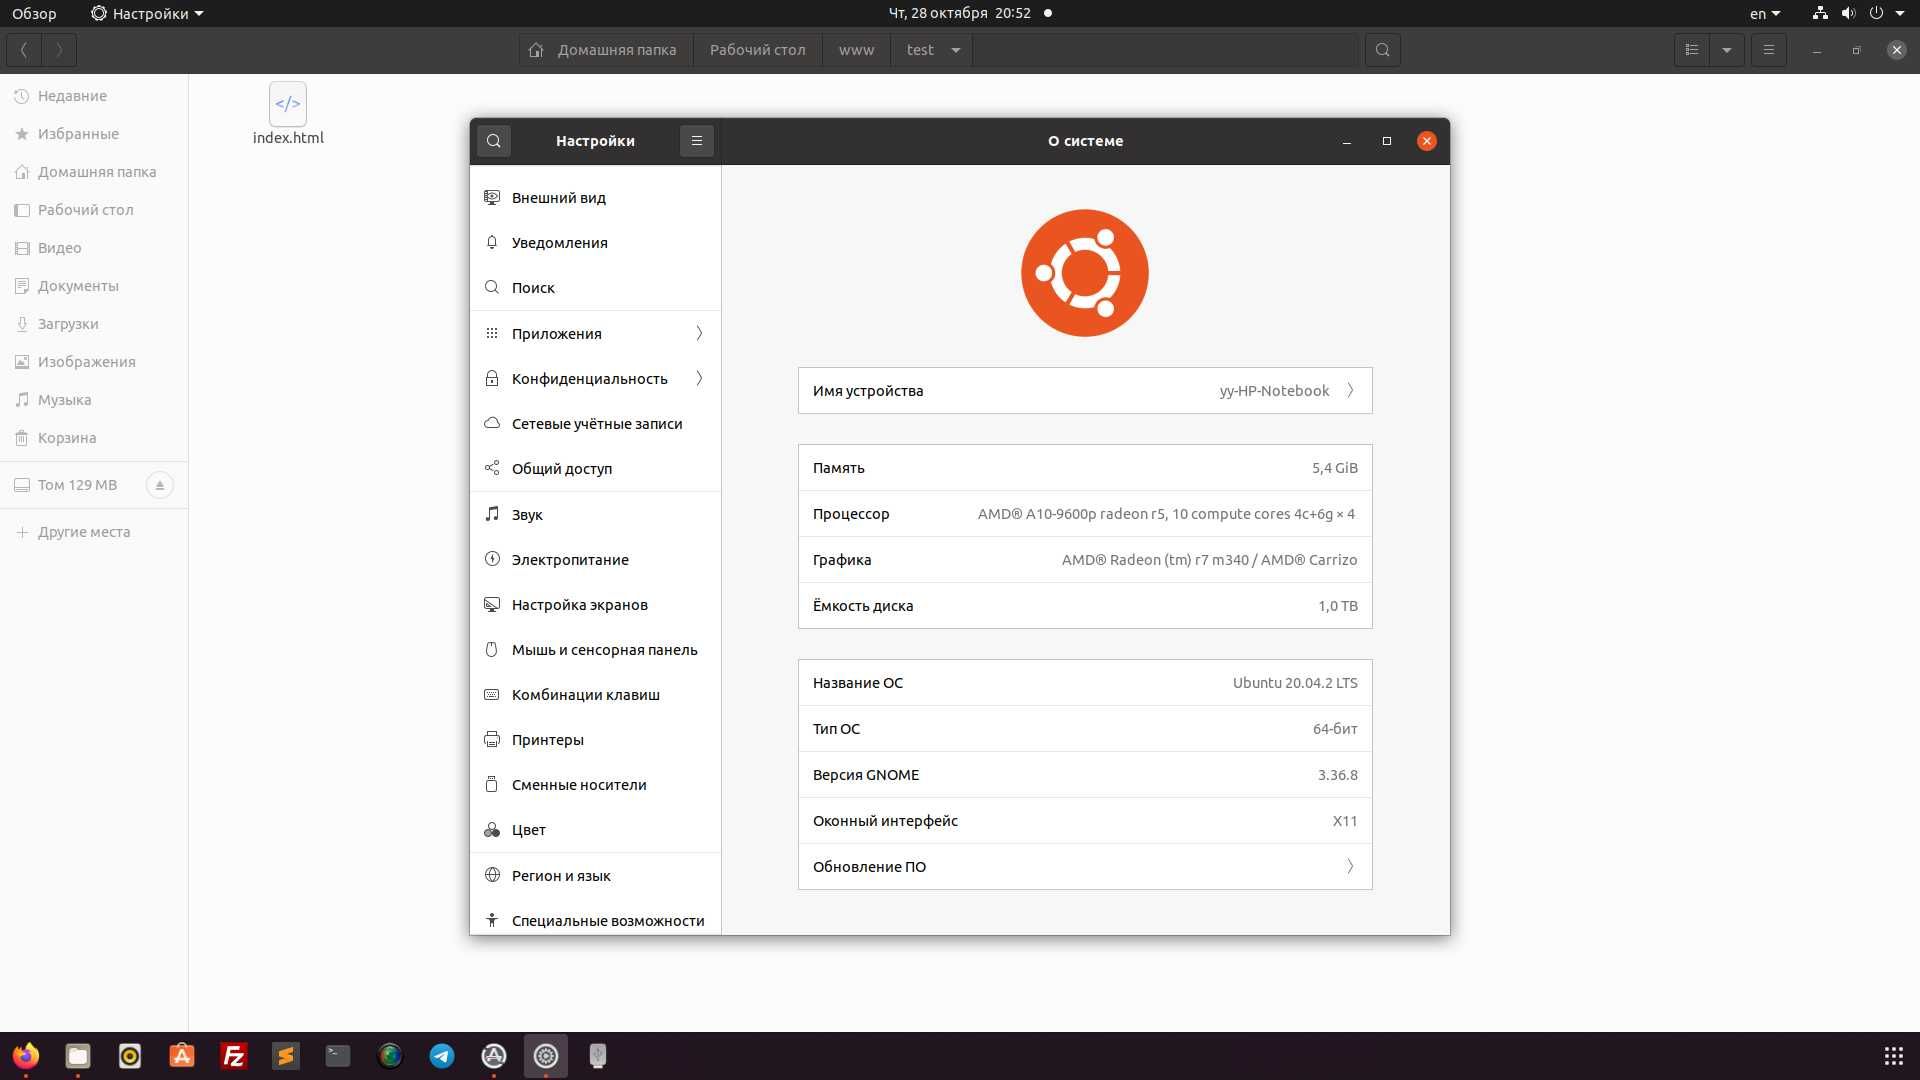Show the applications grid in the dock
The height and width of the screenshot is (1080, 1920).
[x=1893, y=1056]
